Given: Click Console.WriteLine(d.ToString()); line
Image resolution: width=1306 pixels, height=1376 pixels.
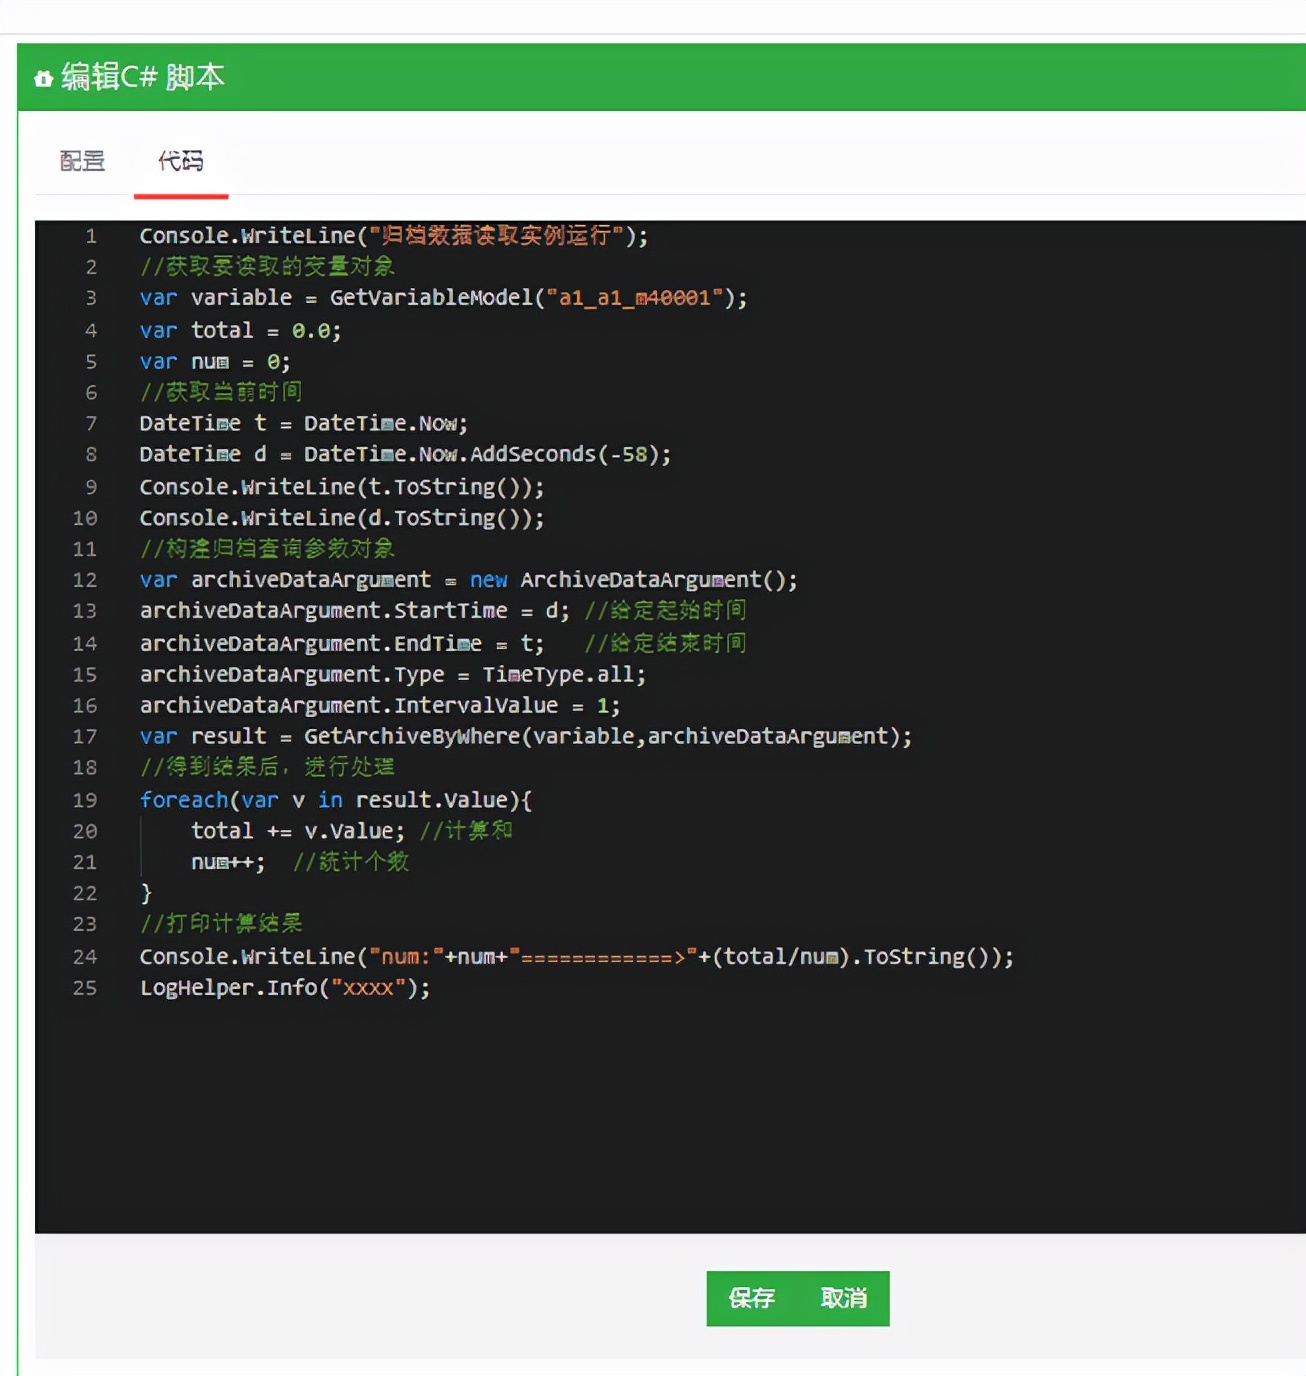Looking at the screenshot, I should click(342, 518).
